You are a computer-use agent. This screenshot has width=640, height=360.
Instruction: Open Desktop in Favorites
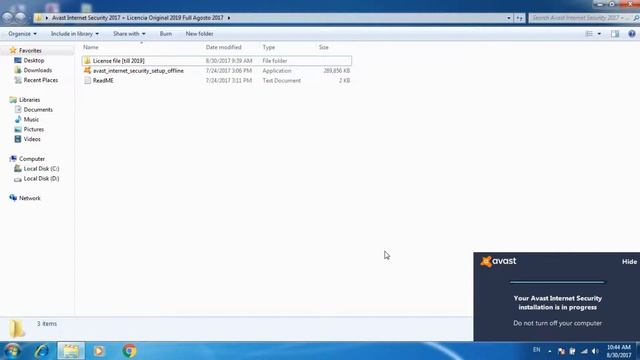(x=33, y=60)
